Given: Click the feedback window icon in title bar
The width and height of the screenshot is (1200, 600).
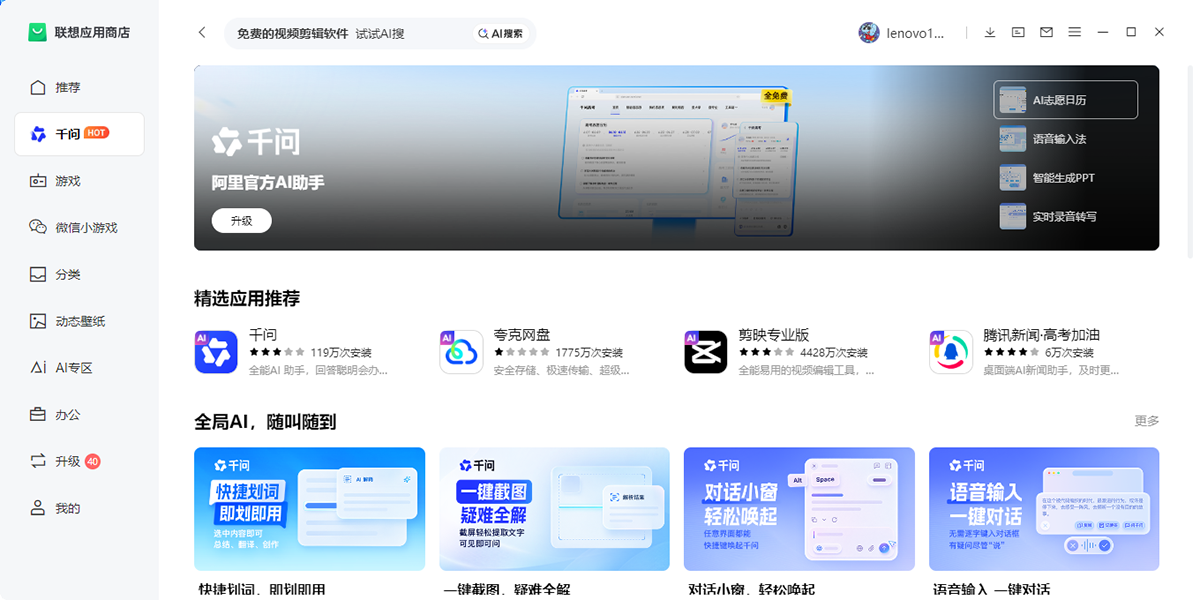Looking at the screenshot, I should click(x=1018, y=32).
